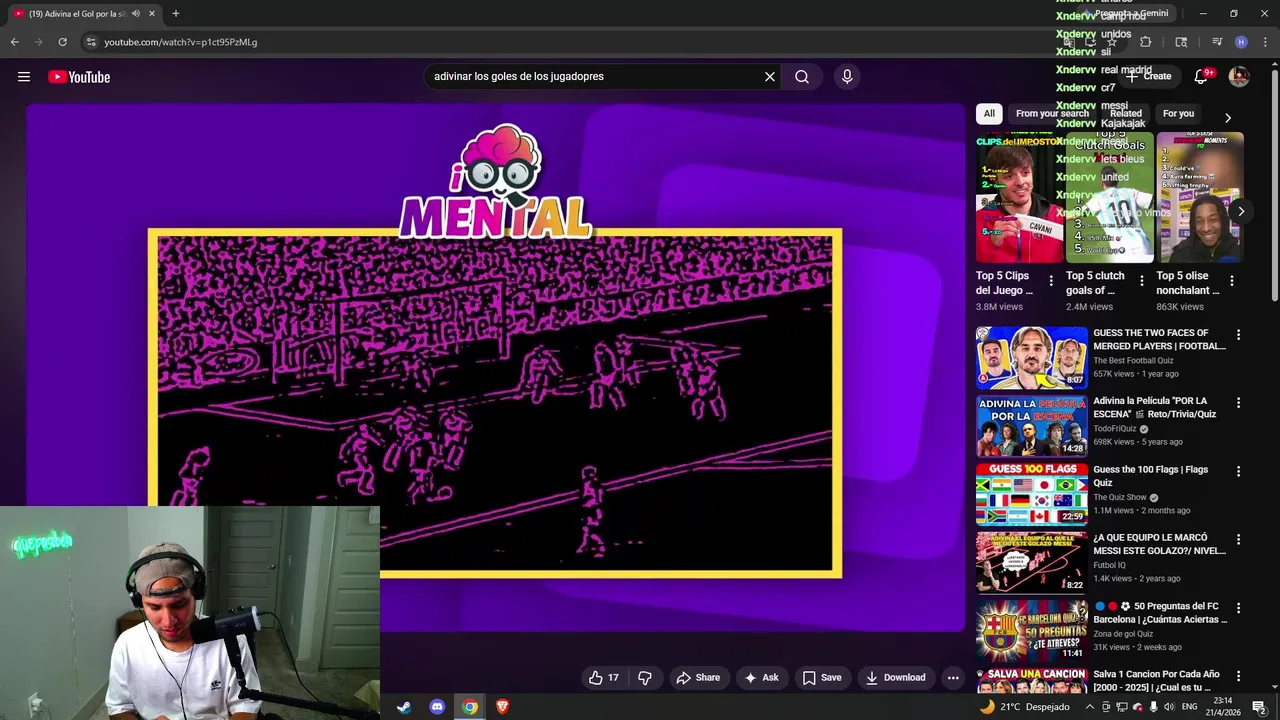Open a new browser tab
The height and width of the screenshot is (720, 1280).
175,13
